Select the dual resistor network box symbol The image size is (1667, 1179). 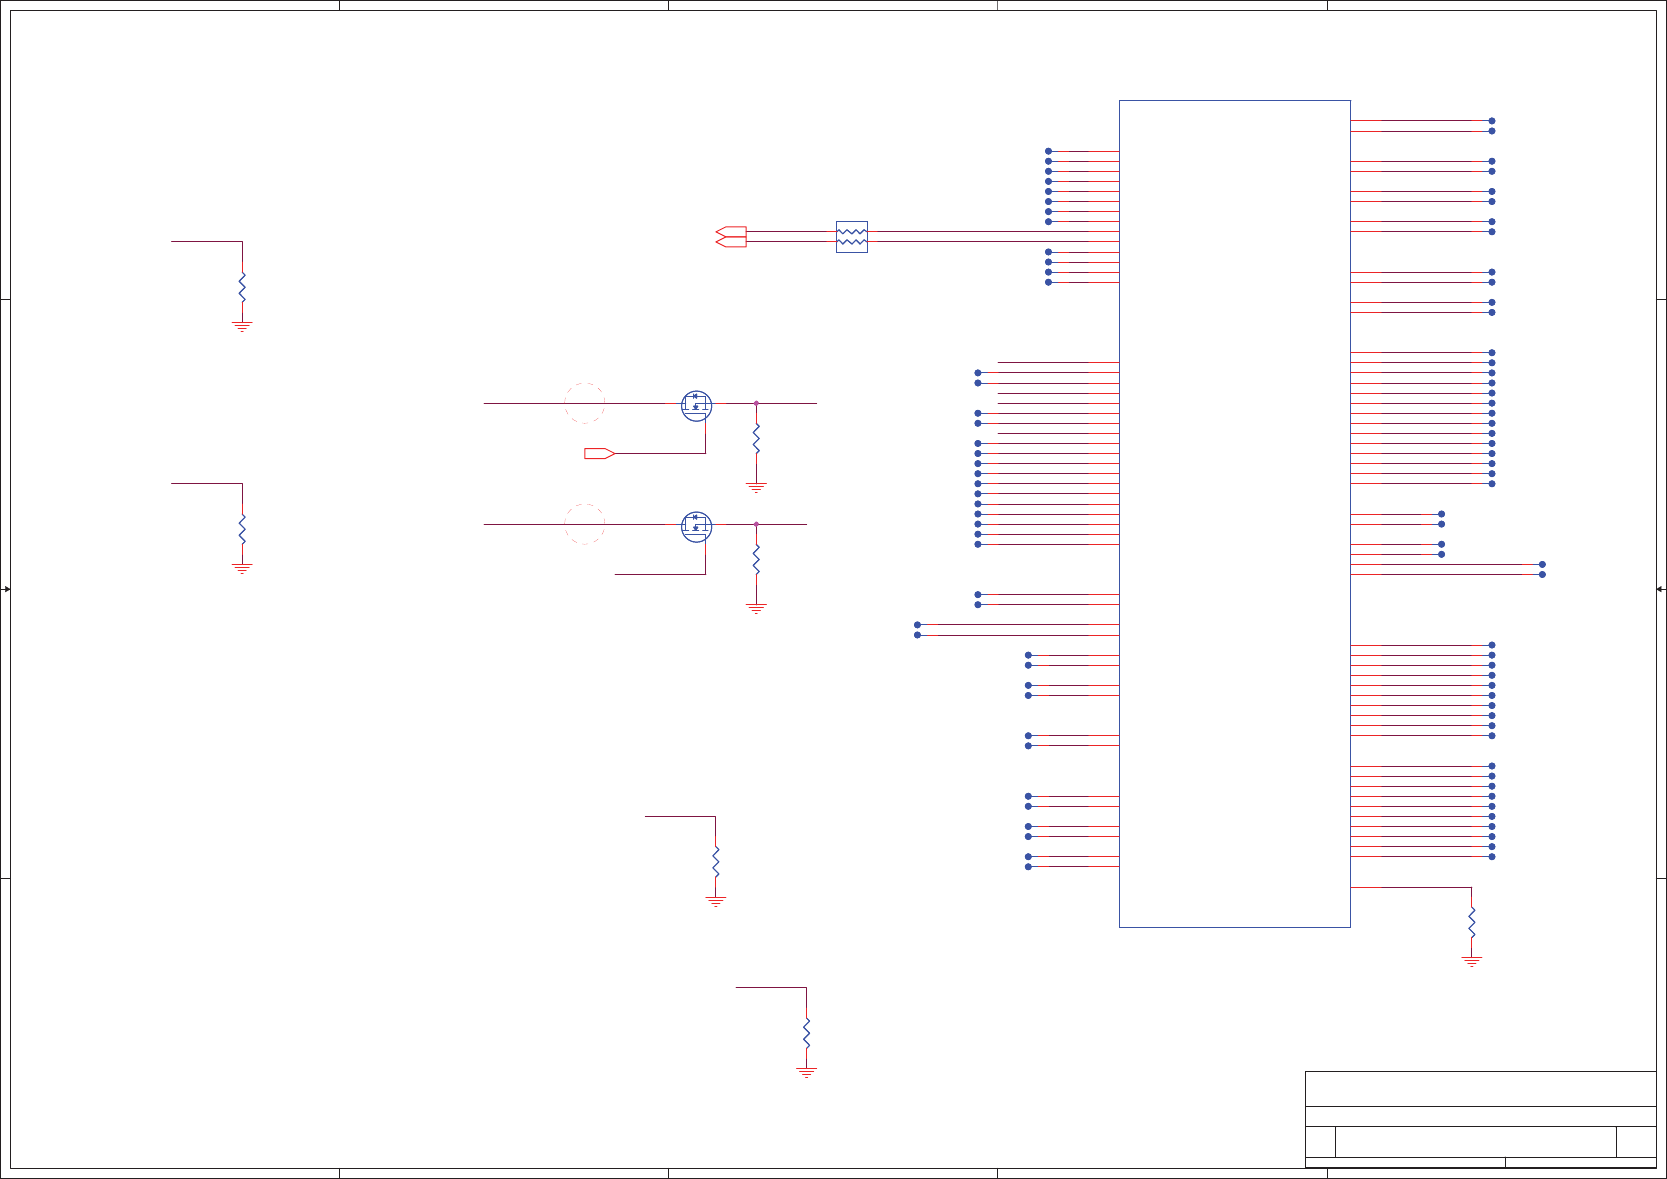(851, 237)
